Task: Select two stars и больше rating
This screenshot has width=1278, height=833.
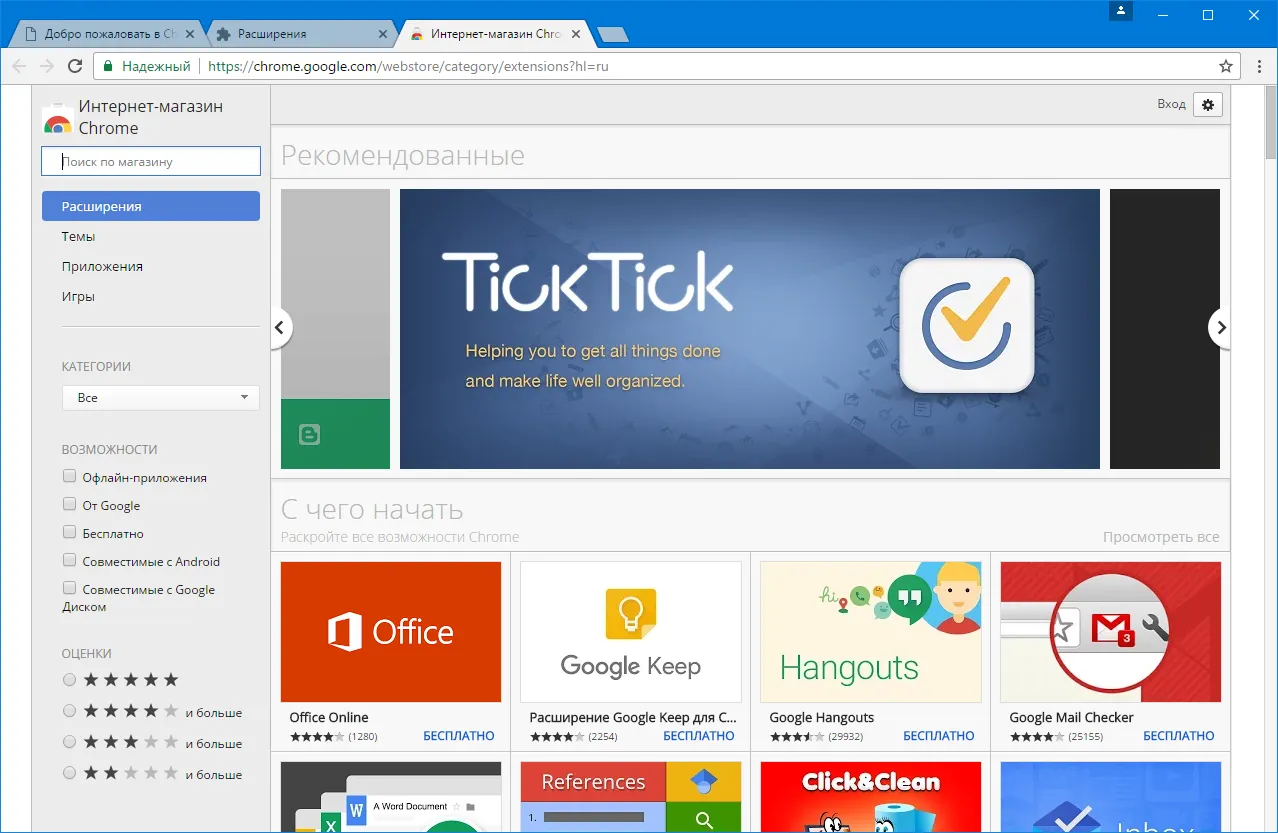Action: 69,773
